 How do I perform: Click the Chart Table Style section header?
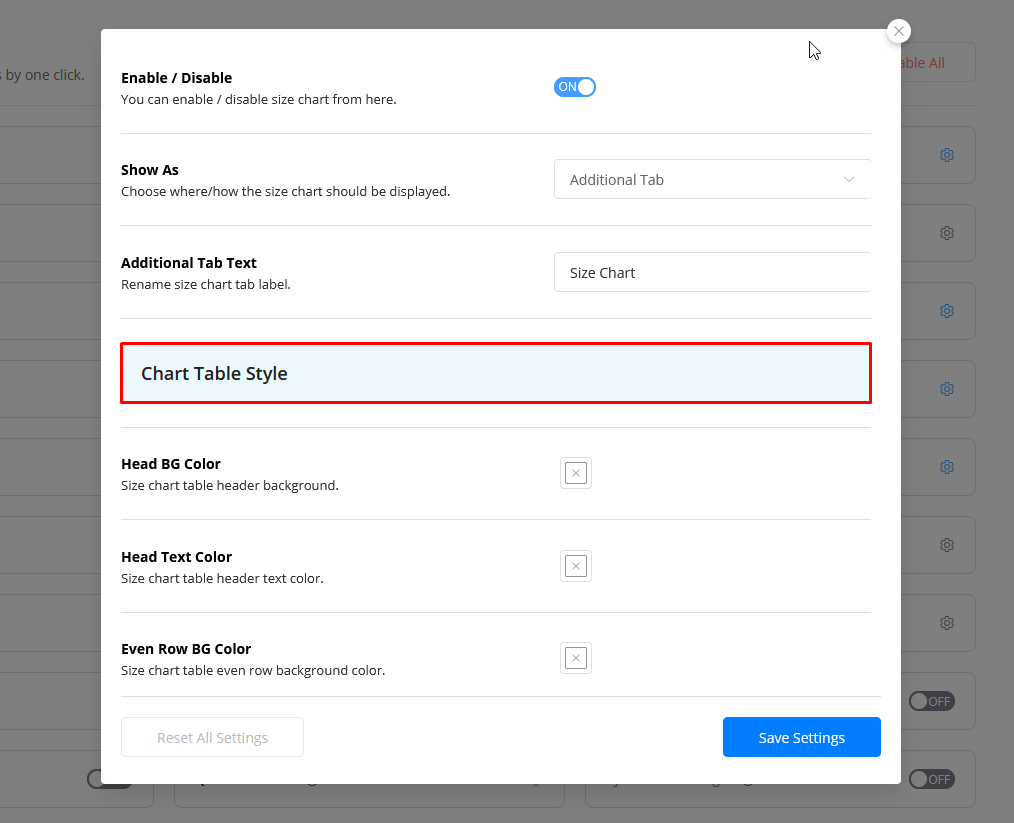point(495,374)
